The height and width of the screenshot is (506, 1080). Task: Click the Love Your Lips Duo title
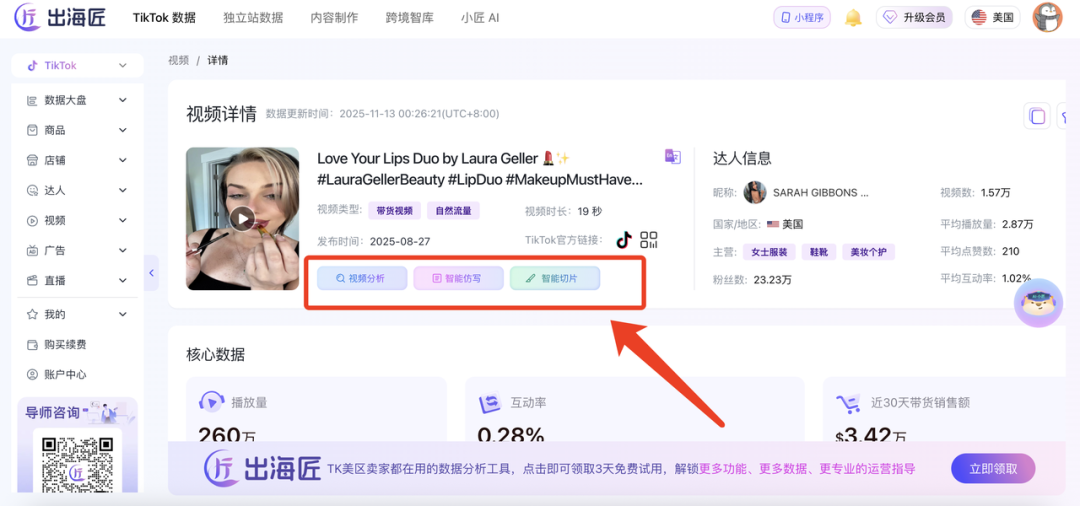pos(480,169)
